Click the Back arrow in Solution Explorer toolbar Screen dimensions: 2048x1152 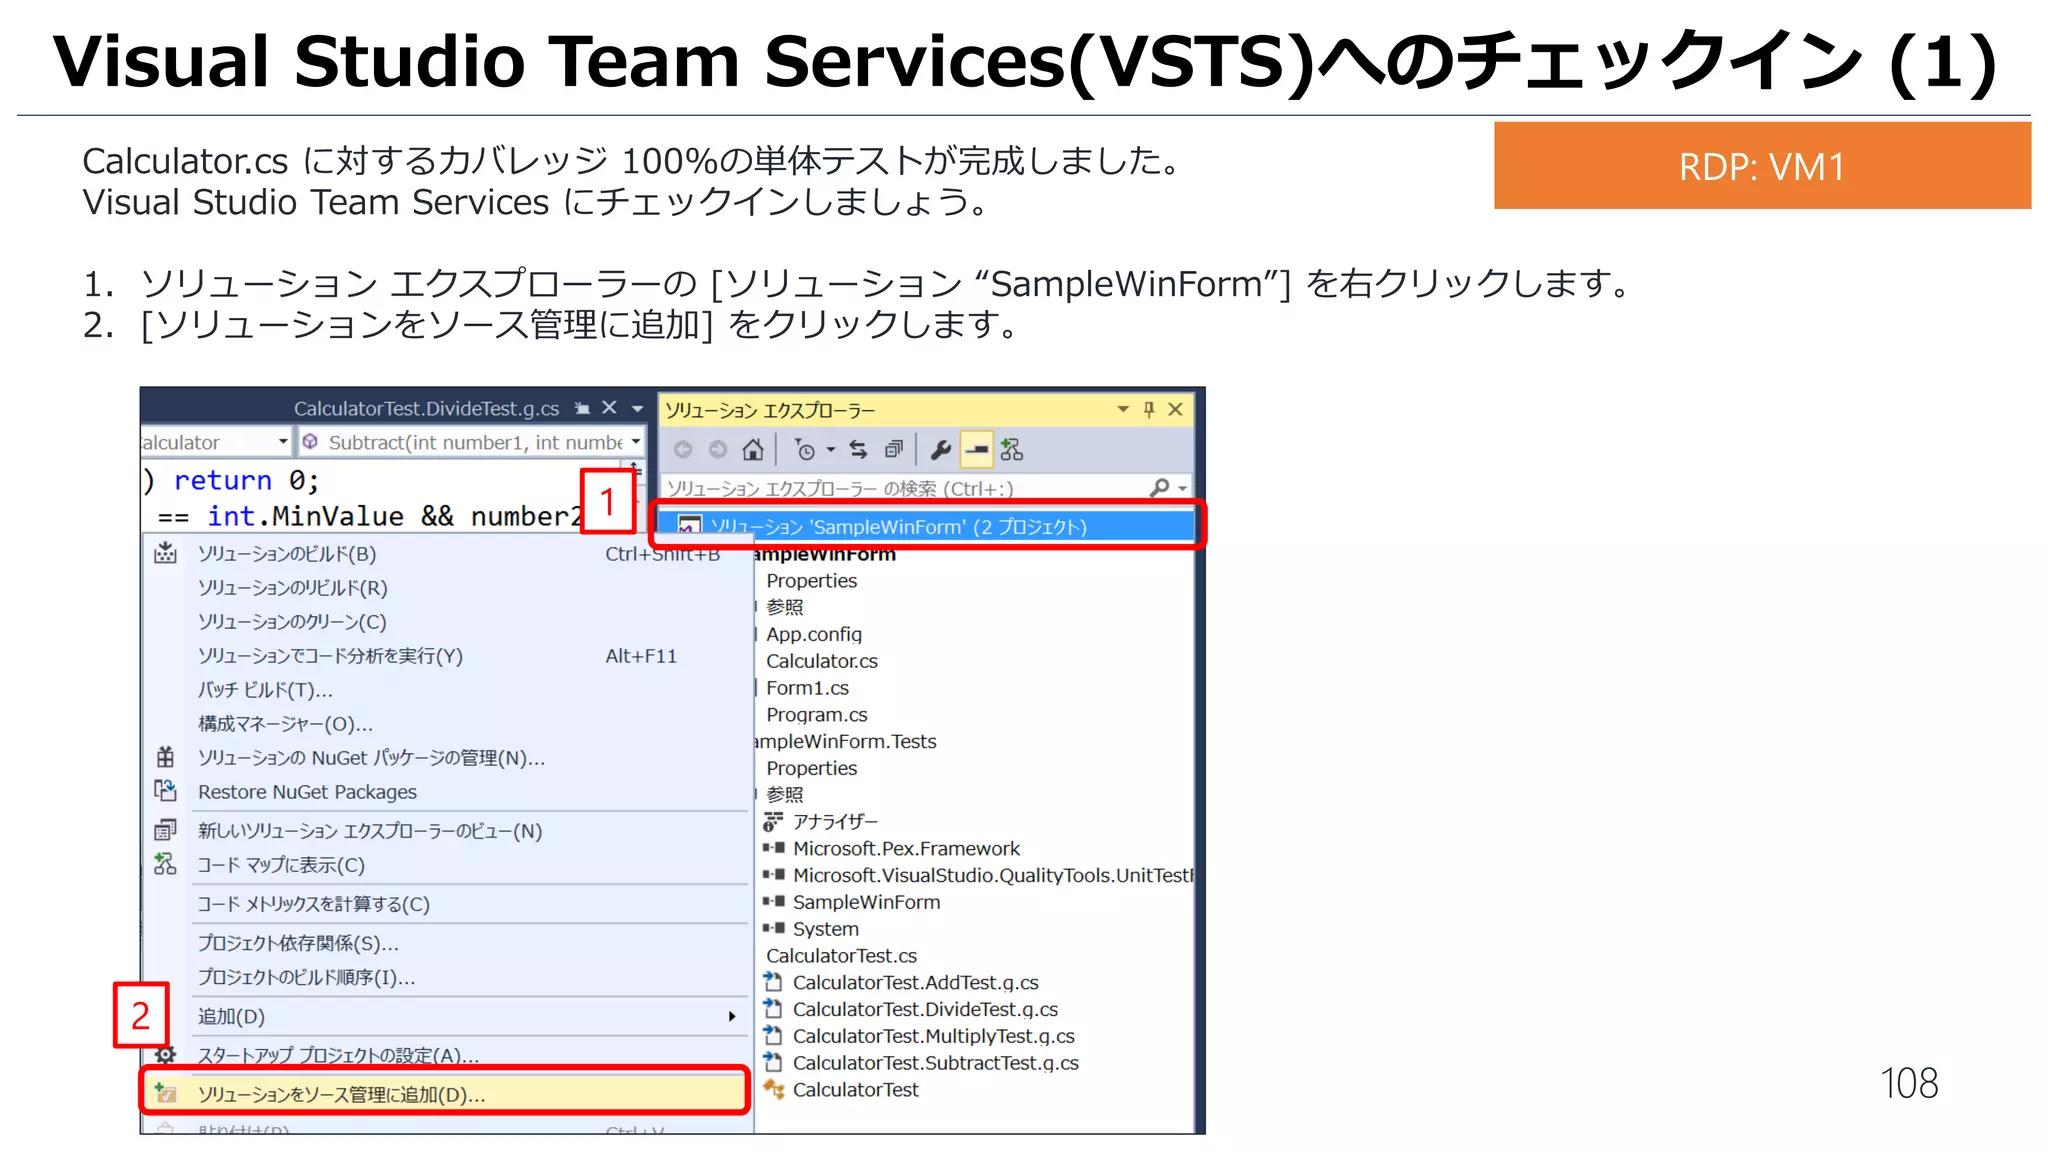683,450
